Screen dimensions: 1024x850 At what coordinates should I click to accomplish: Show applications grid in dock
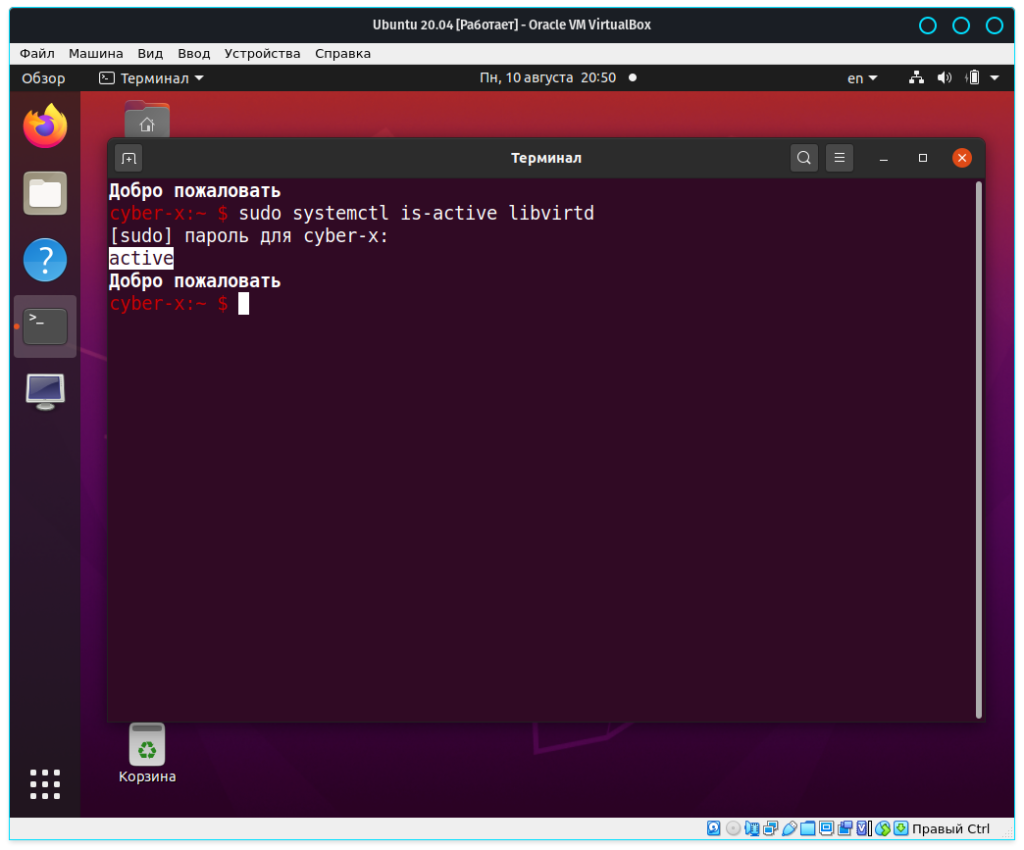pos(45,783)
